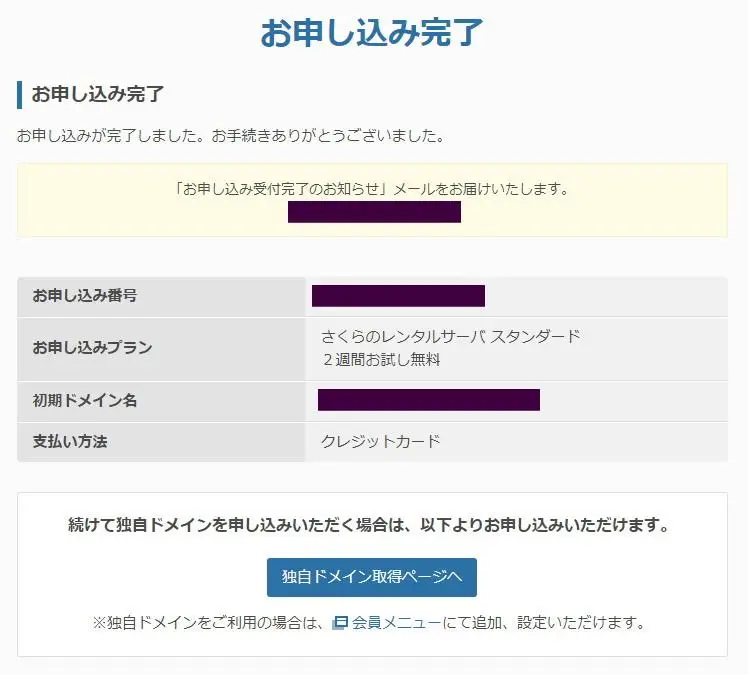Click the masked email address in yellow notice

pyautogui.click(x=374, y=212)
